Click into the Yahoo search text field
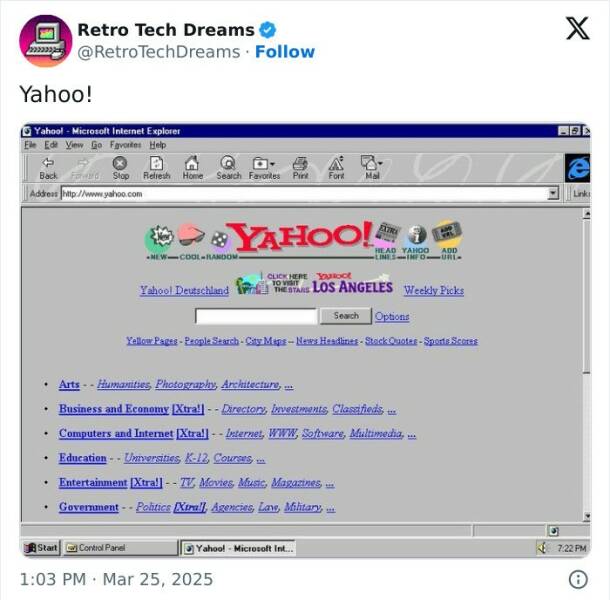 pos(256,316)
